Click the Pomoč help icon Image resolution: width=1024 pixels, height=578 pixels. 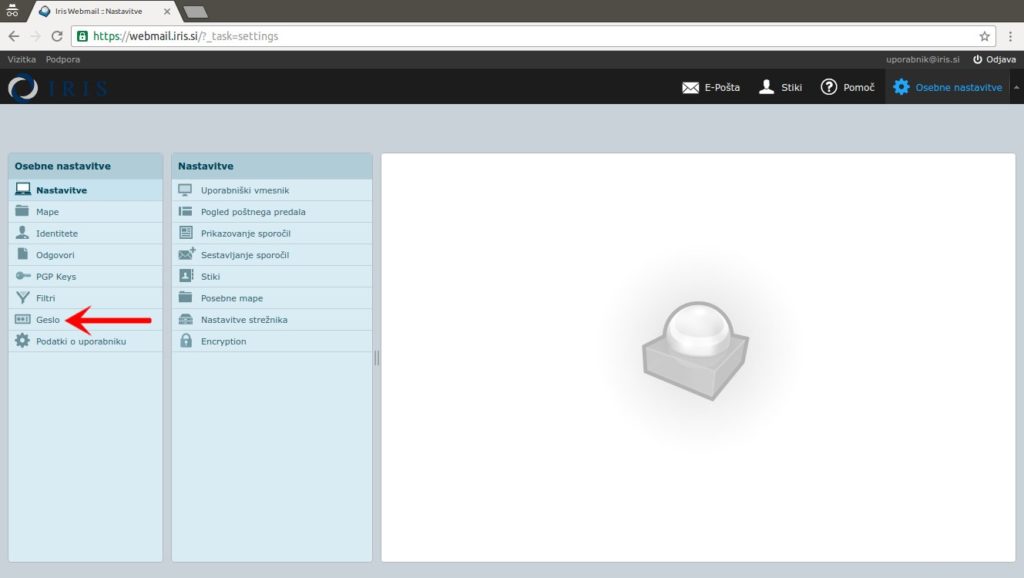828,87
